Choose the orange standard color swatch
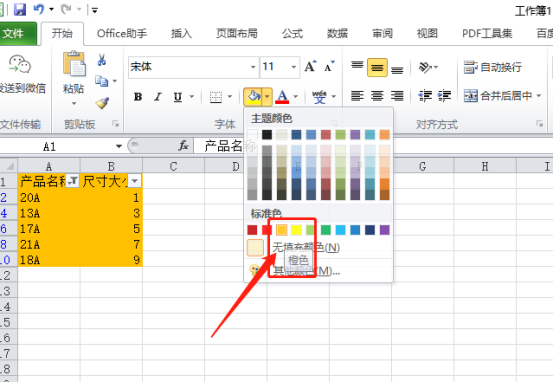Image resolution: width=554 pixels, height=382 pixels. coord(282,230)
